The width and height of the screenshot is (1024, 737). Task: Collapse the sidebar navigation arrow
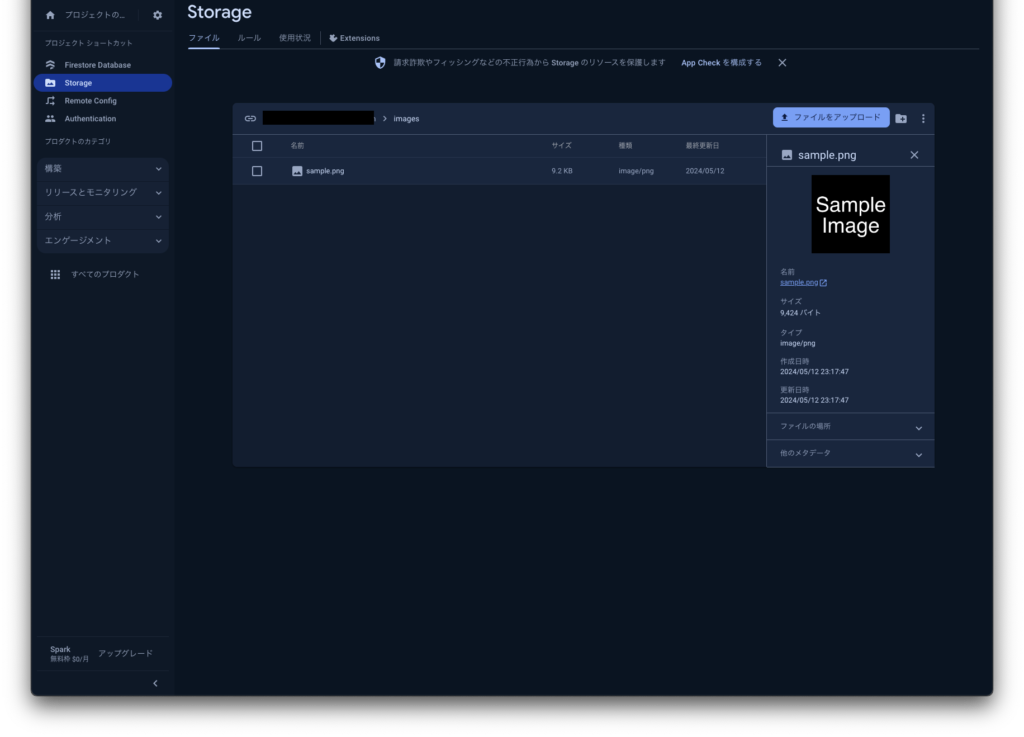pos(155,683)
